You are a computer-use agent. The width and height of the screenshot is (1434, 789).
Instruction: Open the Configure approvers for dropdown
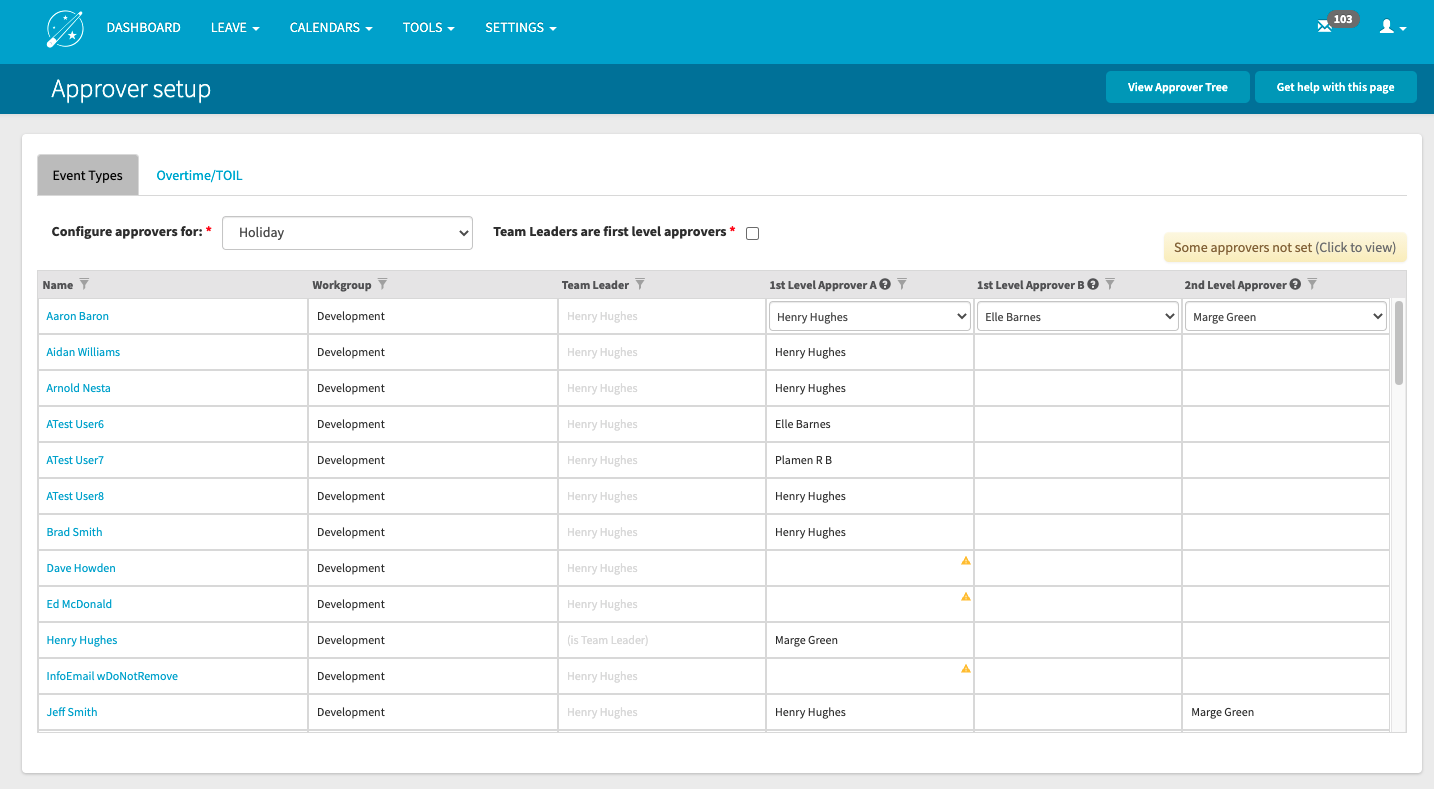pos(347,232)
